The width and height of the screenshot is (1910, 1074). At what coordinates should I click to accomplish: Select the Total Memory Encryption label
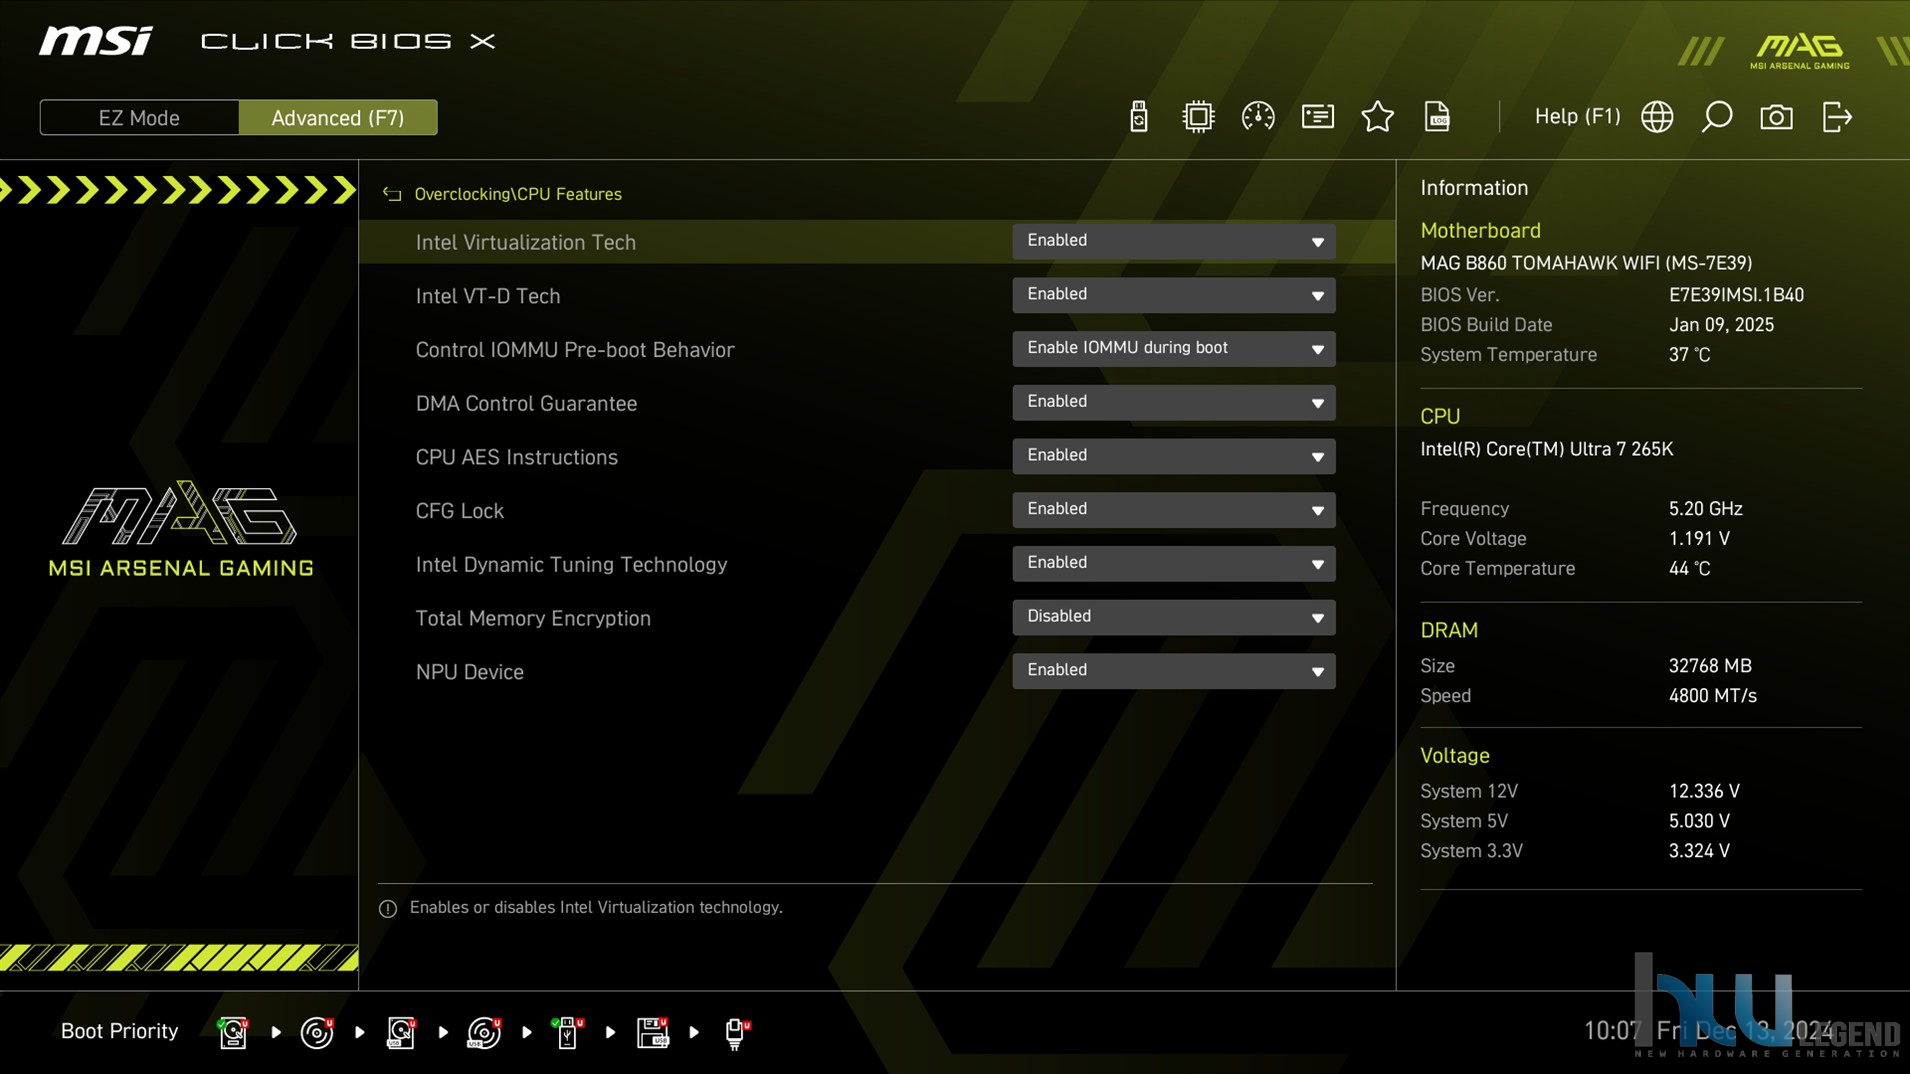(x=533, y=618)
